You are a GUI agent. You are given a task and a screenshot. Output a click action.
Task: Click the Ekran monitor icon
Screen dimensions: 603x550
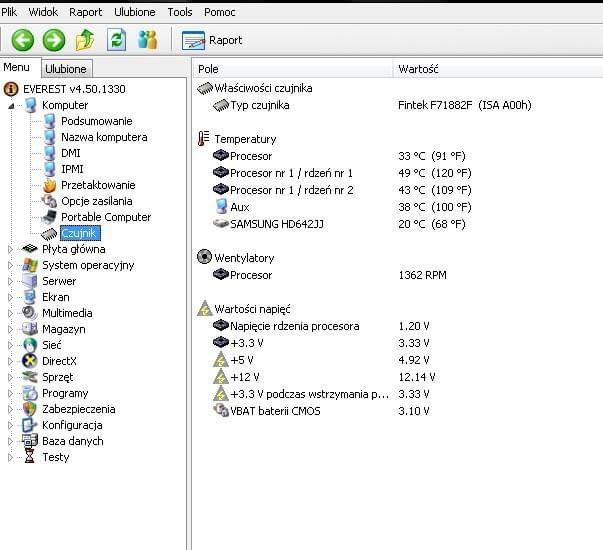click(30, 297)
